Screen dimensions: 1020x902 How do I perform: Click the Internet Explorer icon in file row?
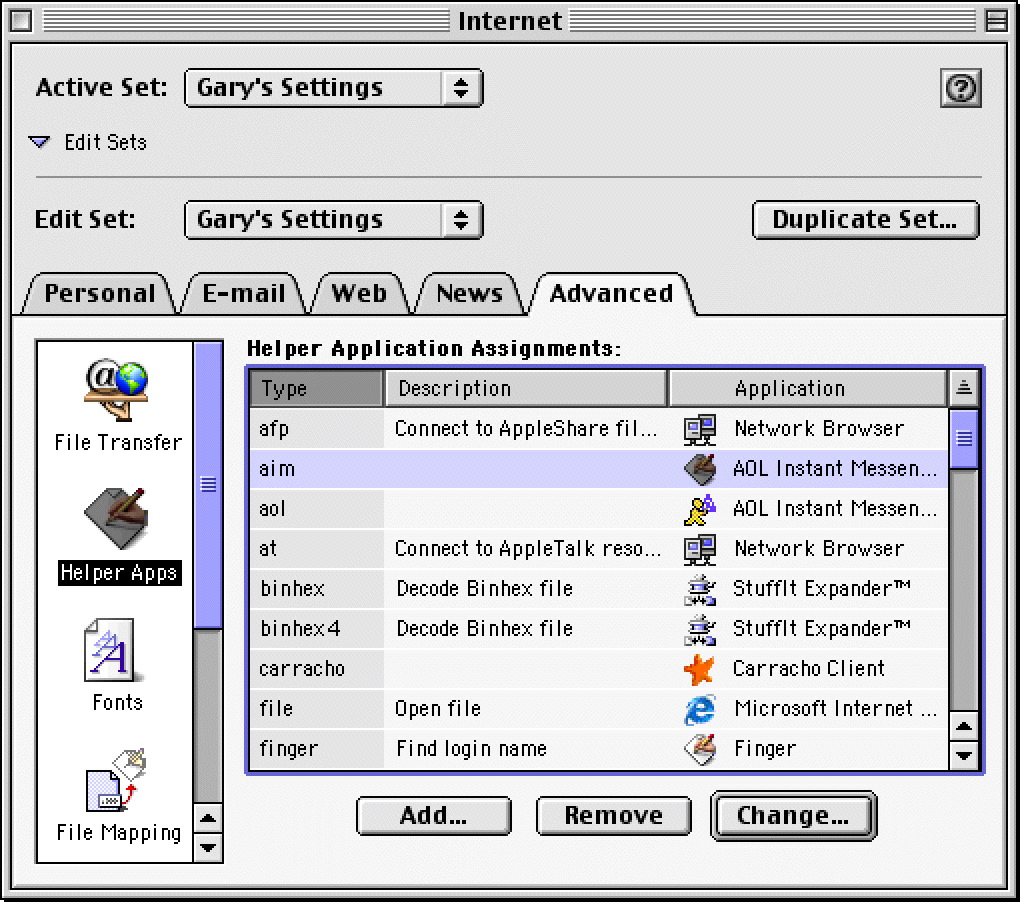click(700, 709)
